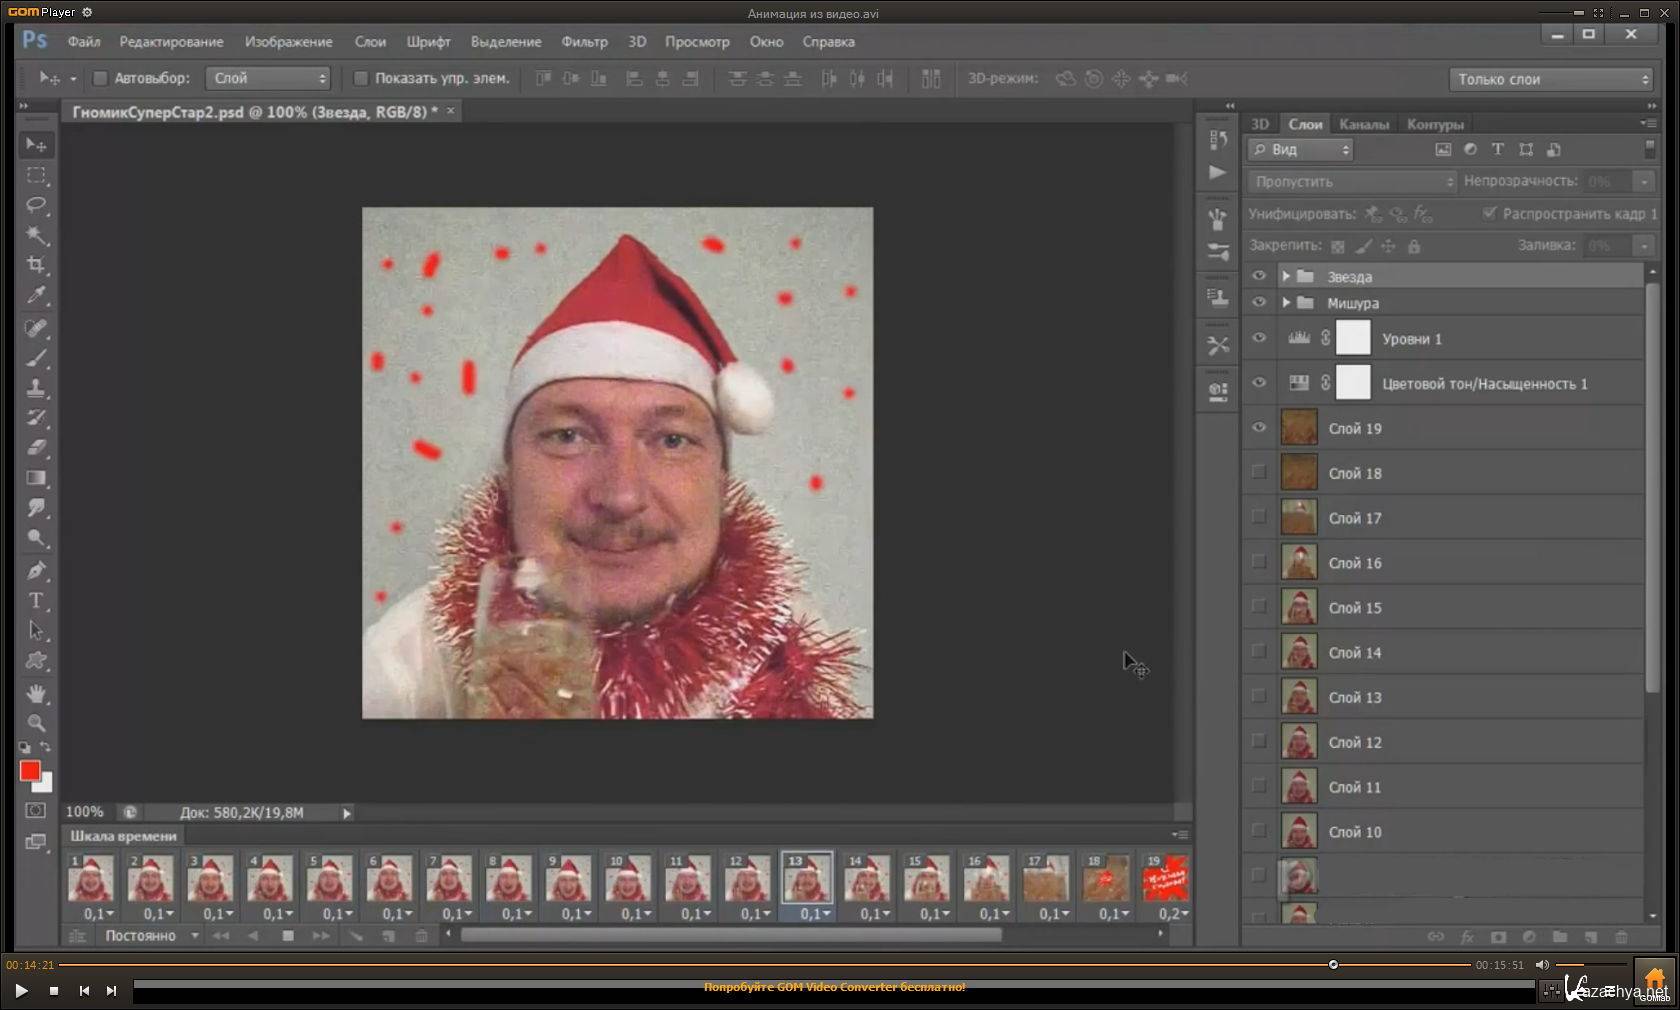Select the Pen tool
The image size is (1680, 1010).
tap(37, 570)
